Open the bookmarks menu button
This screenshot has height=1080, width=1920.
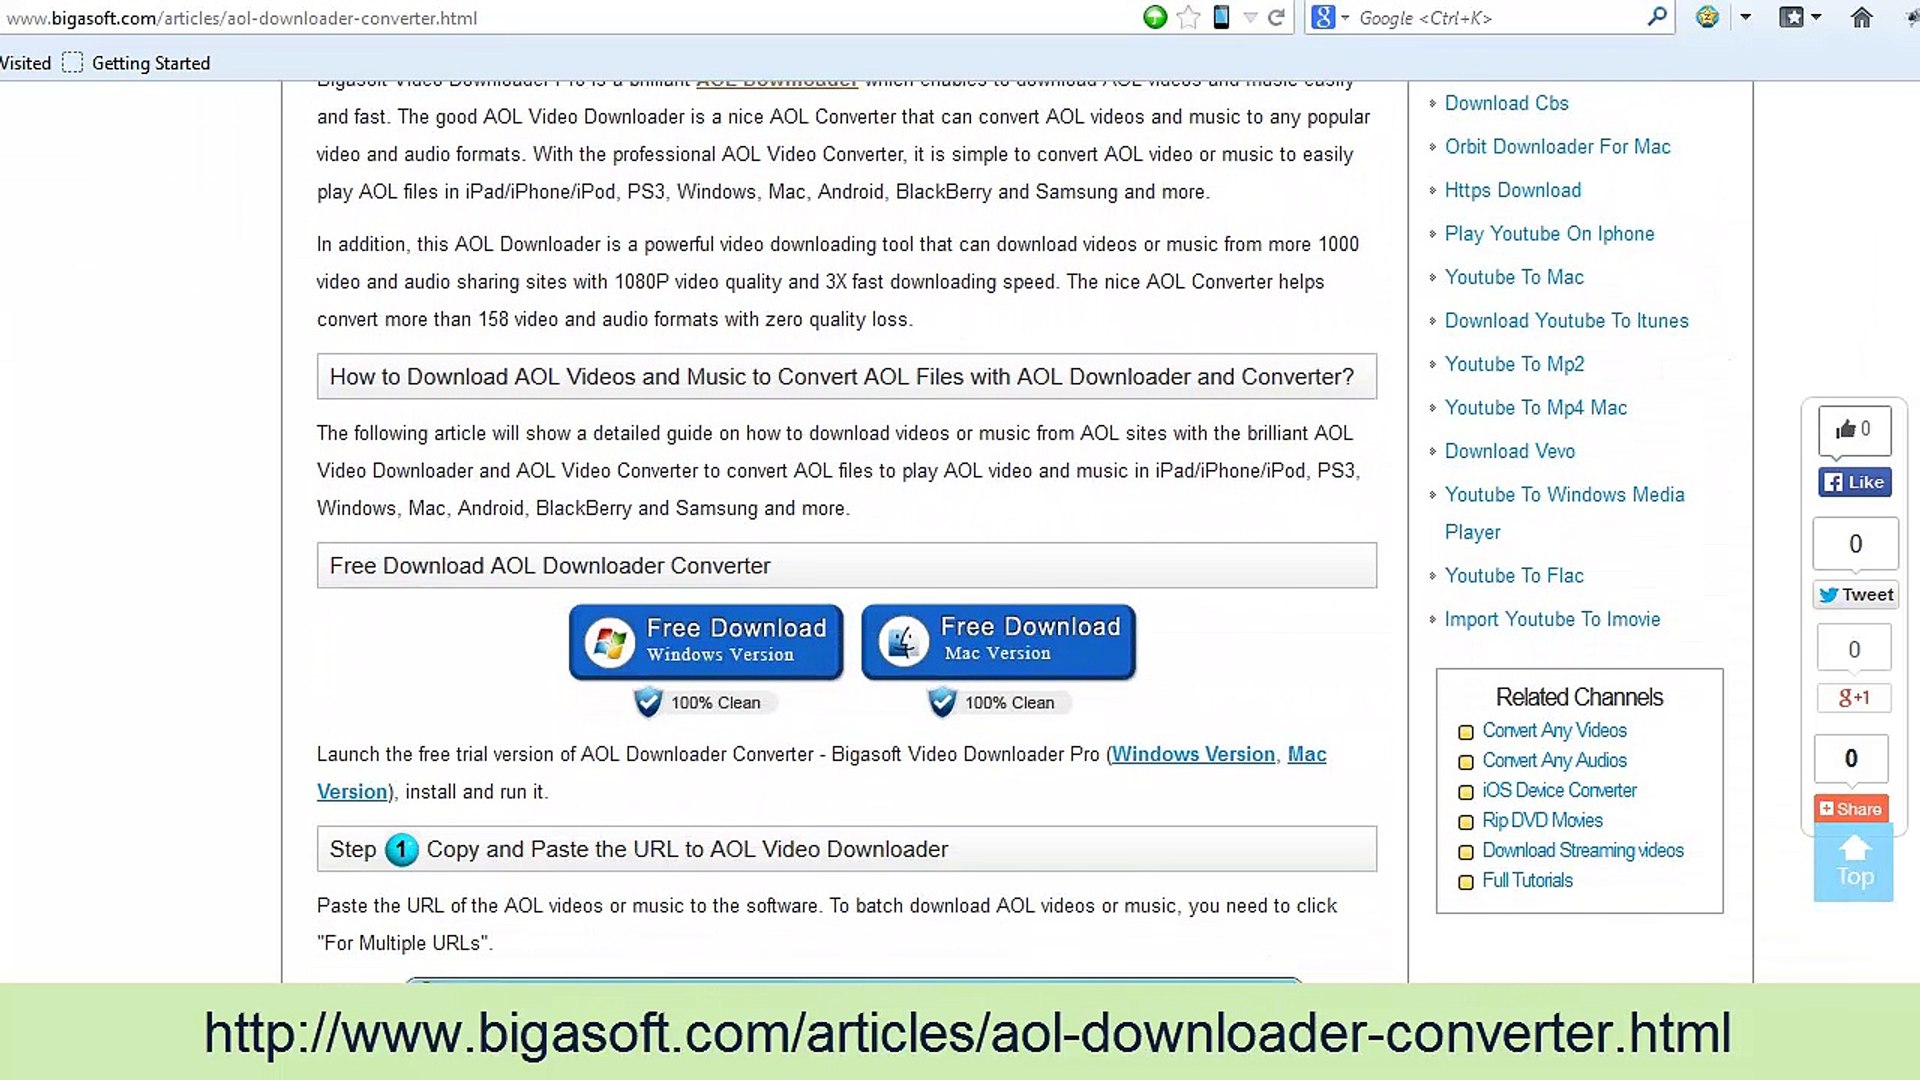1791,17
